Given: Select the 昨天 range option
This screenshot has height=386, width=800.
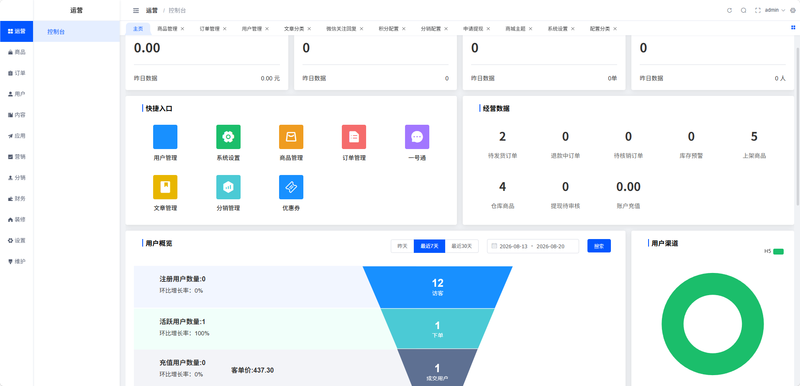Looking at the screenshot, I should tap(403, 246).
